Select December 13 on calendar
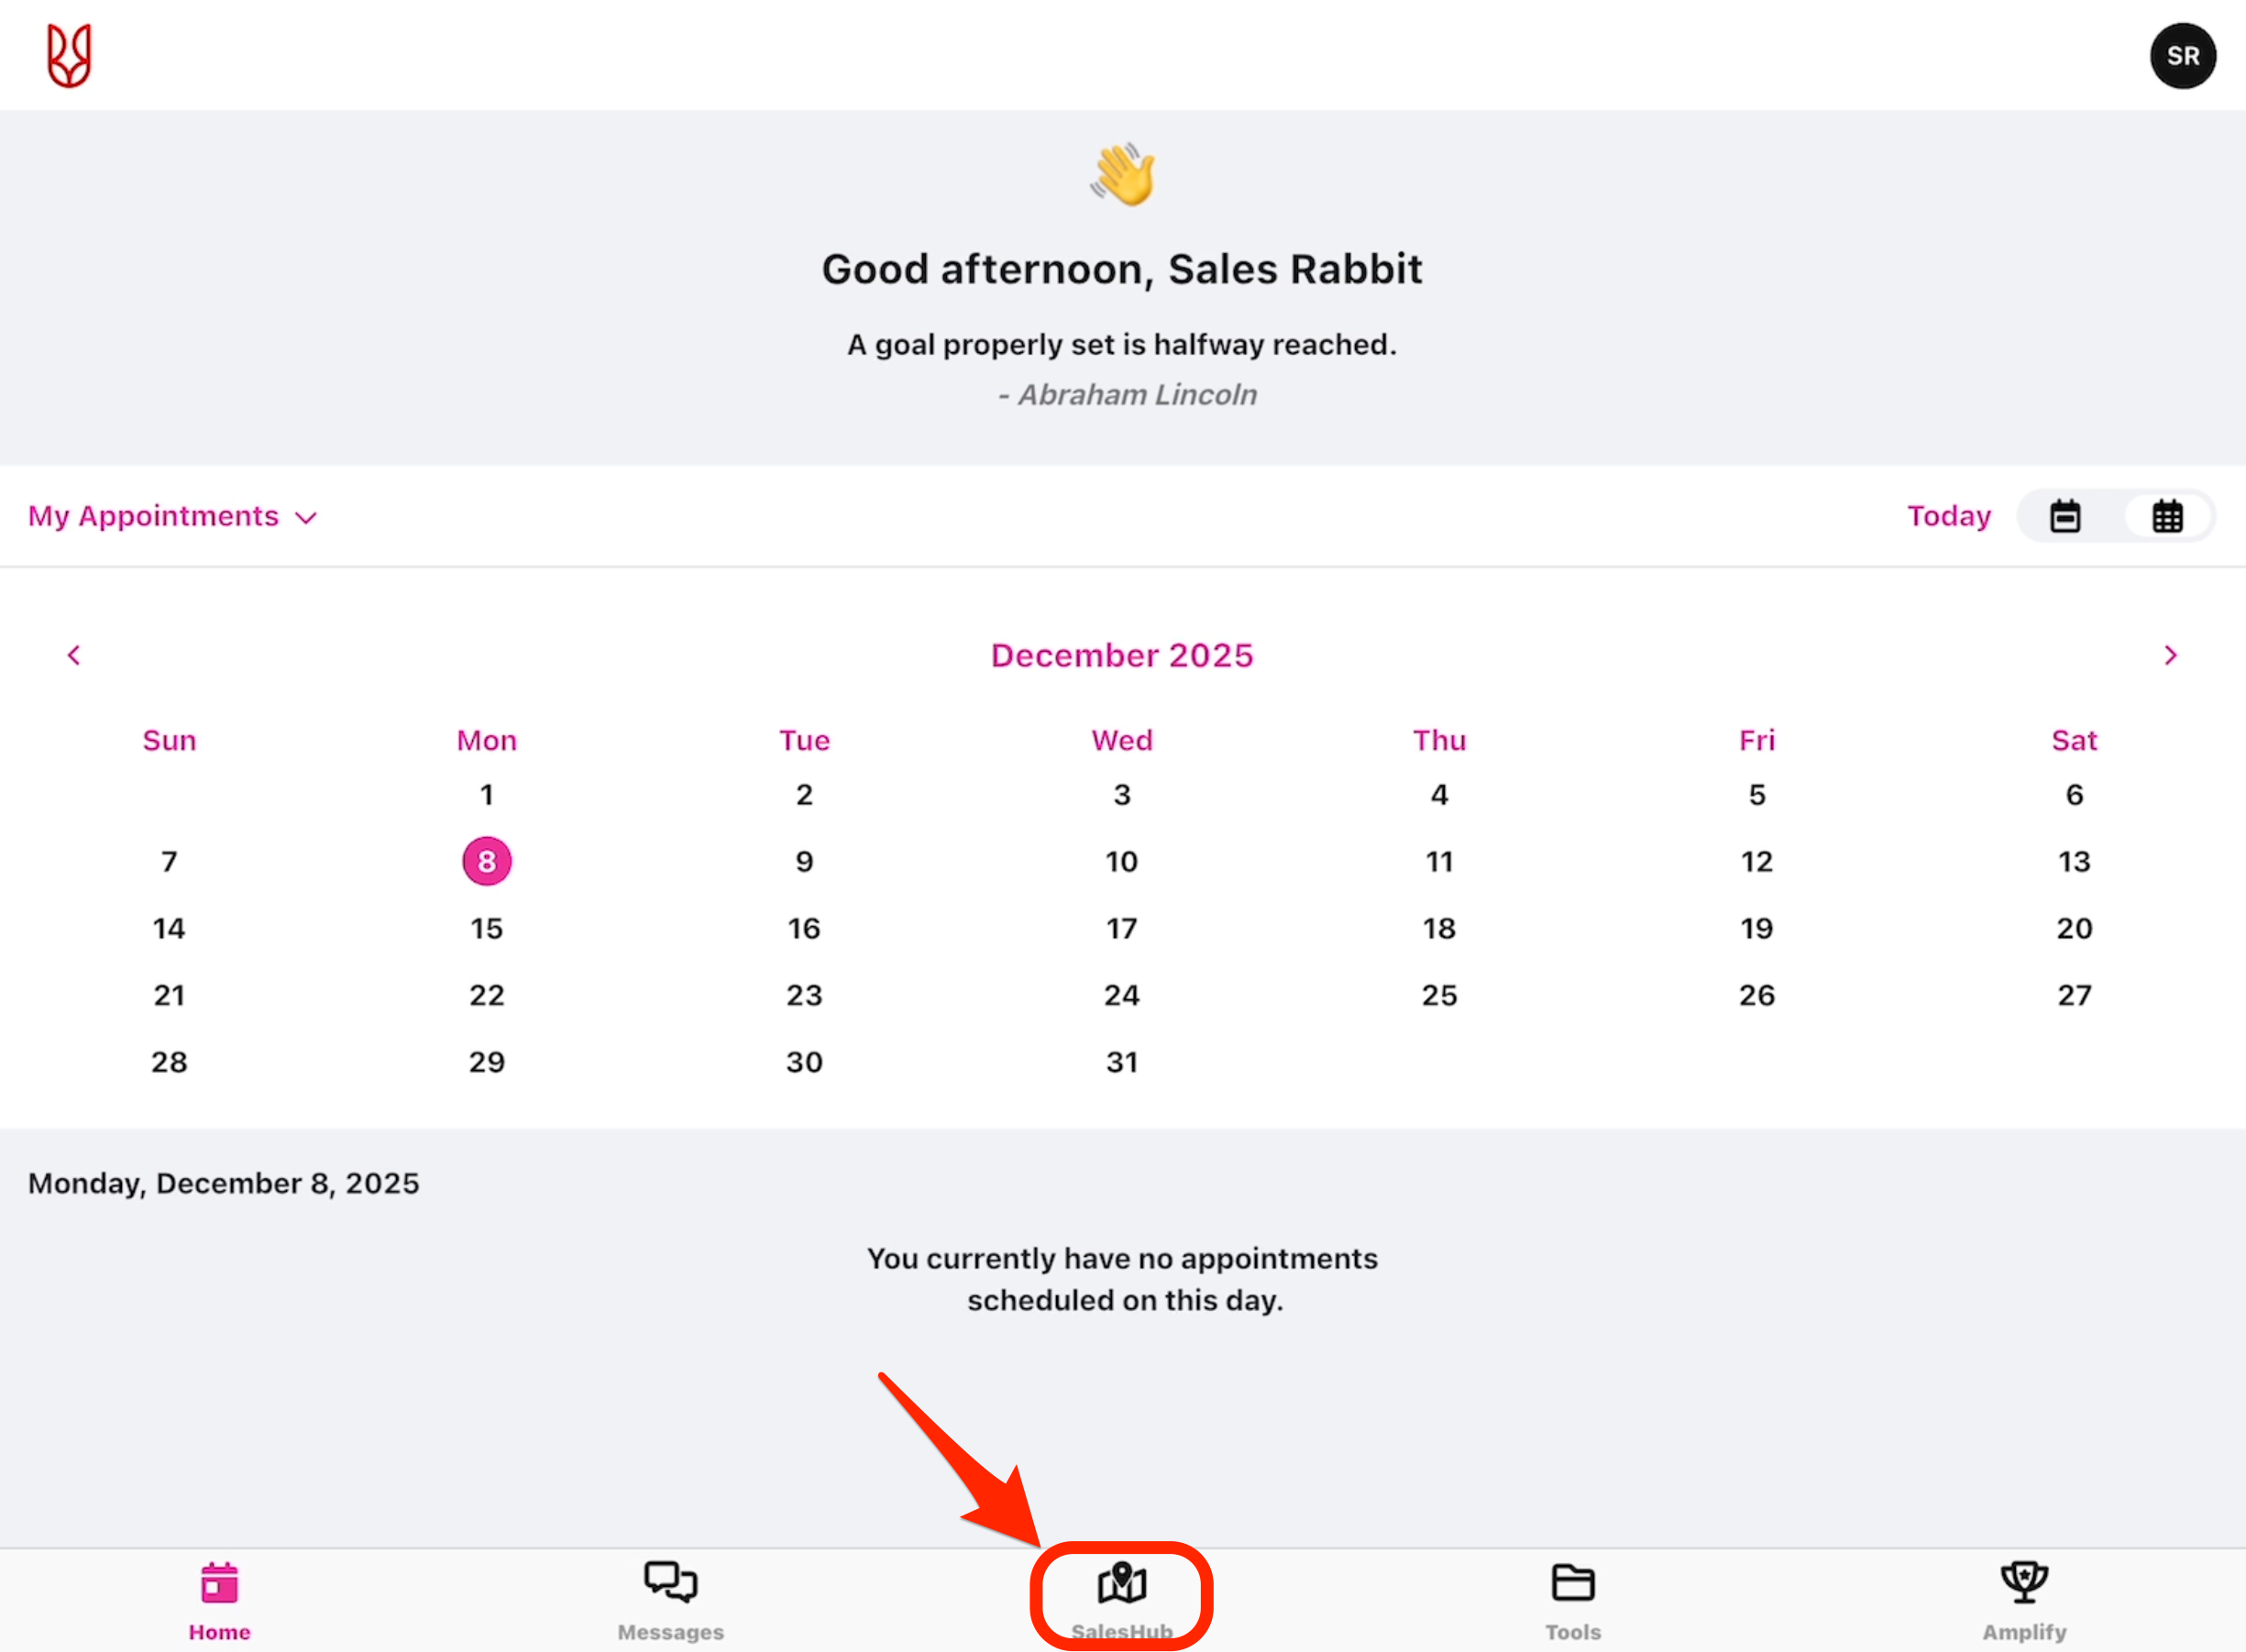2246x1652 pixels. point(2074,861)
